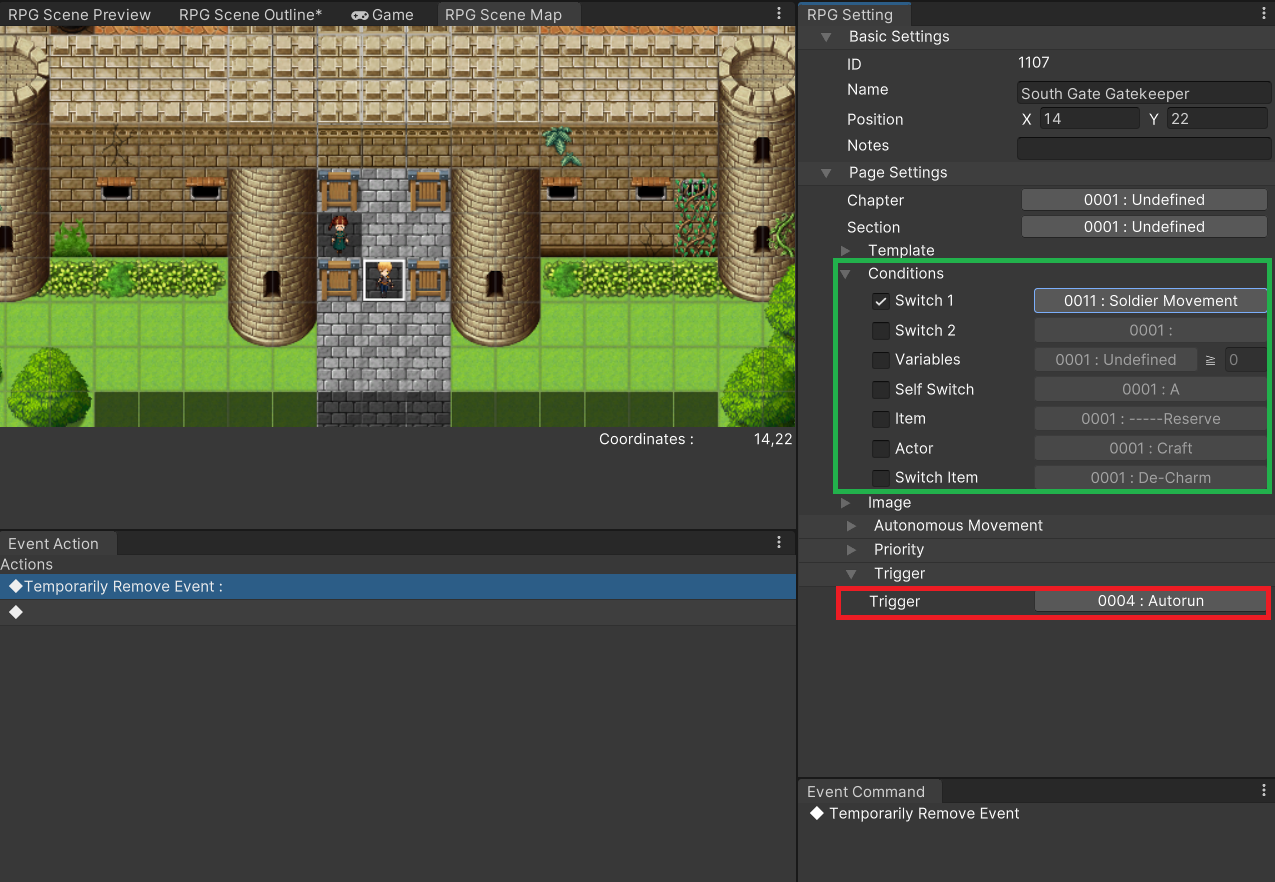The image size is (1275, 882).
Task: Expand the Template section
Action: (846, 250)
